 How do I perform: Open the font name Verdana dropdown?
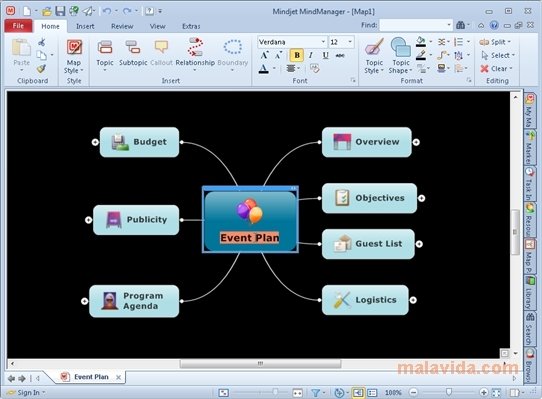click(x=323, y=42)
